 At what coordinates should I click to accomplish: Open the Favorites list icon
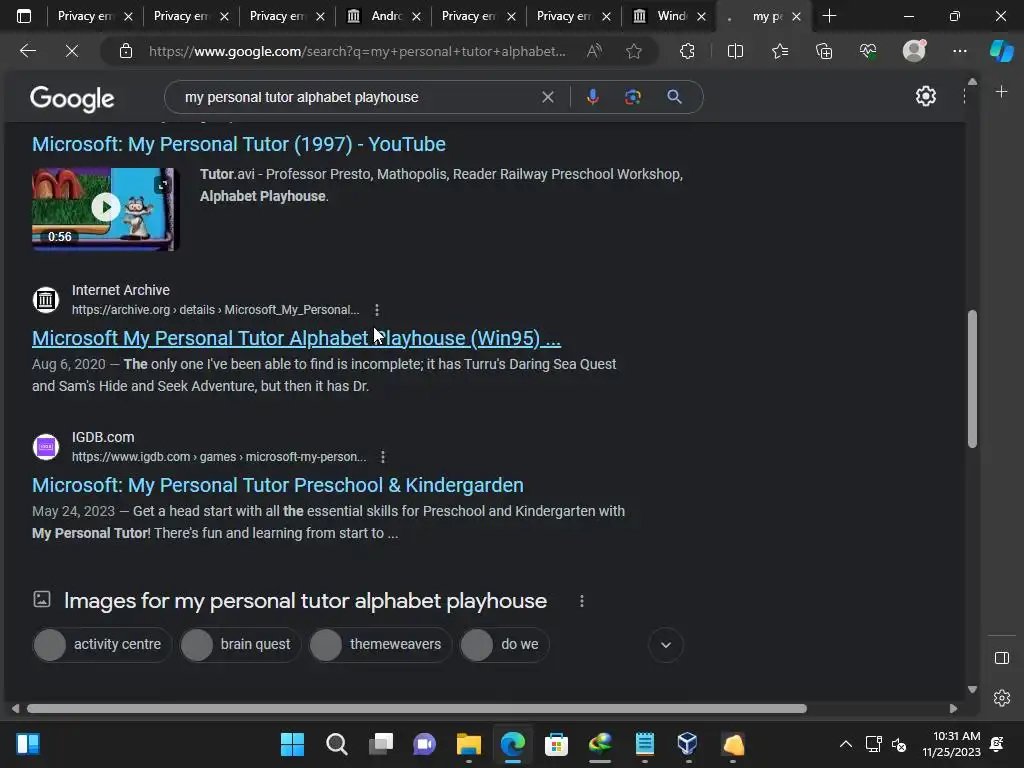(x=780, y=51)
